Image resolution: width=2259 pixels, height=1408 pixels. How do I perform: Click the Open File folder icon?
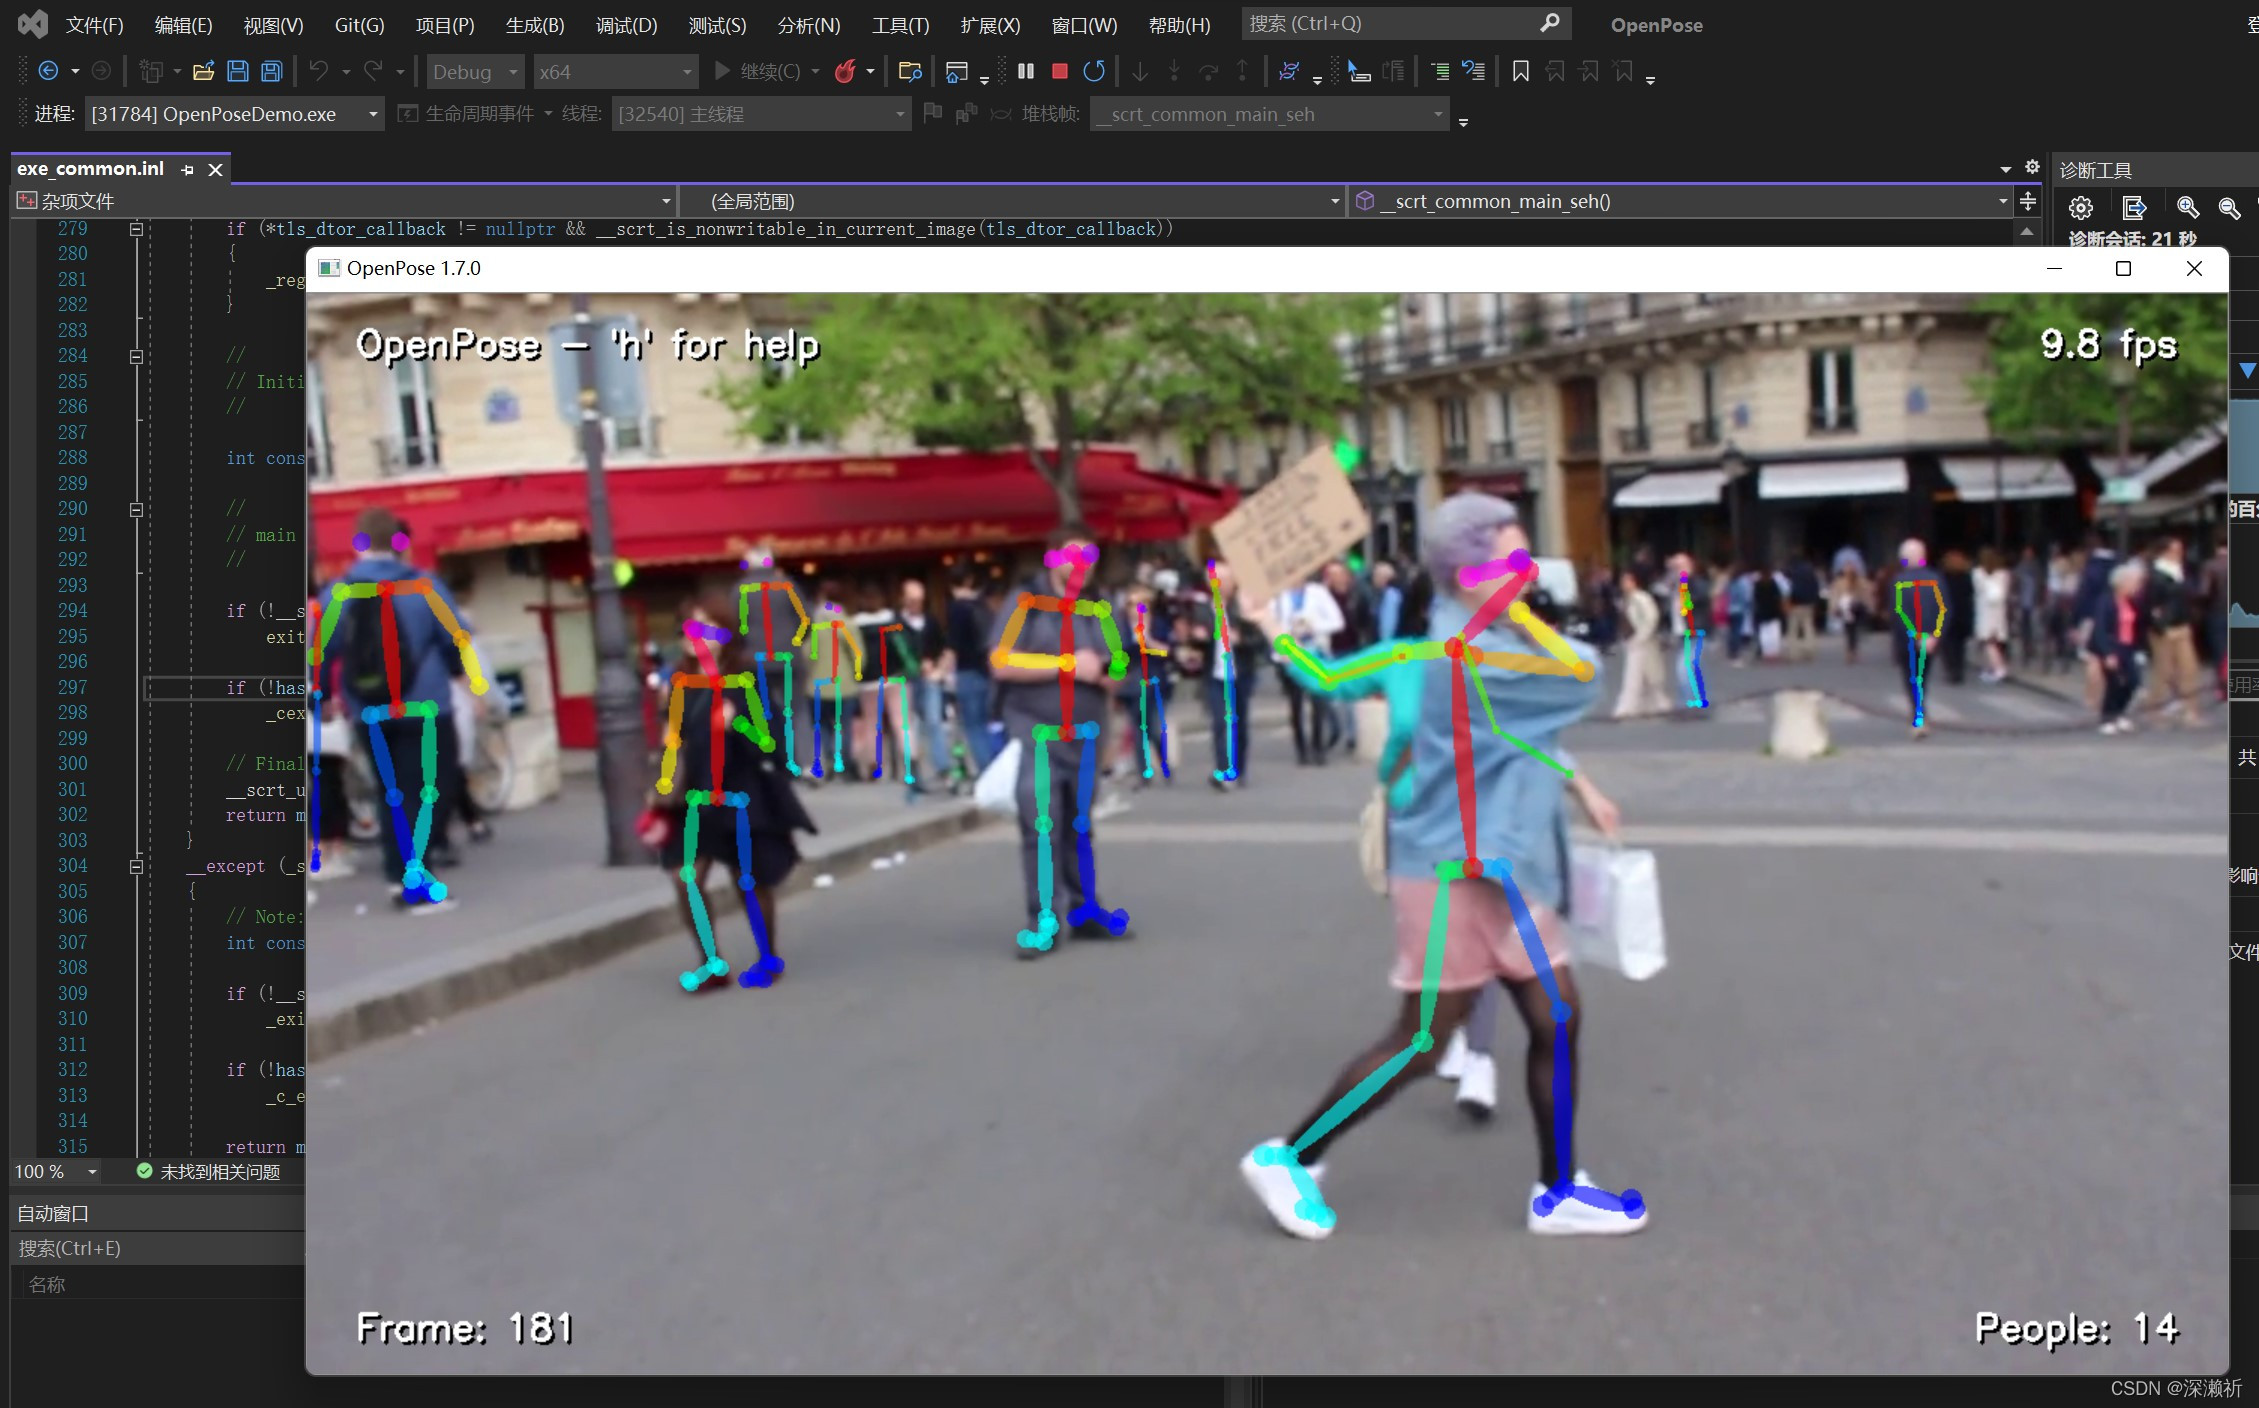(204, 71)
